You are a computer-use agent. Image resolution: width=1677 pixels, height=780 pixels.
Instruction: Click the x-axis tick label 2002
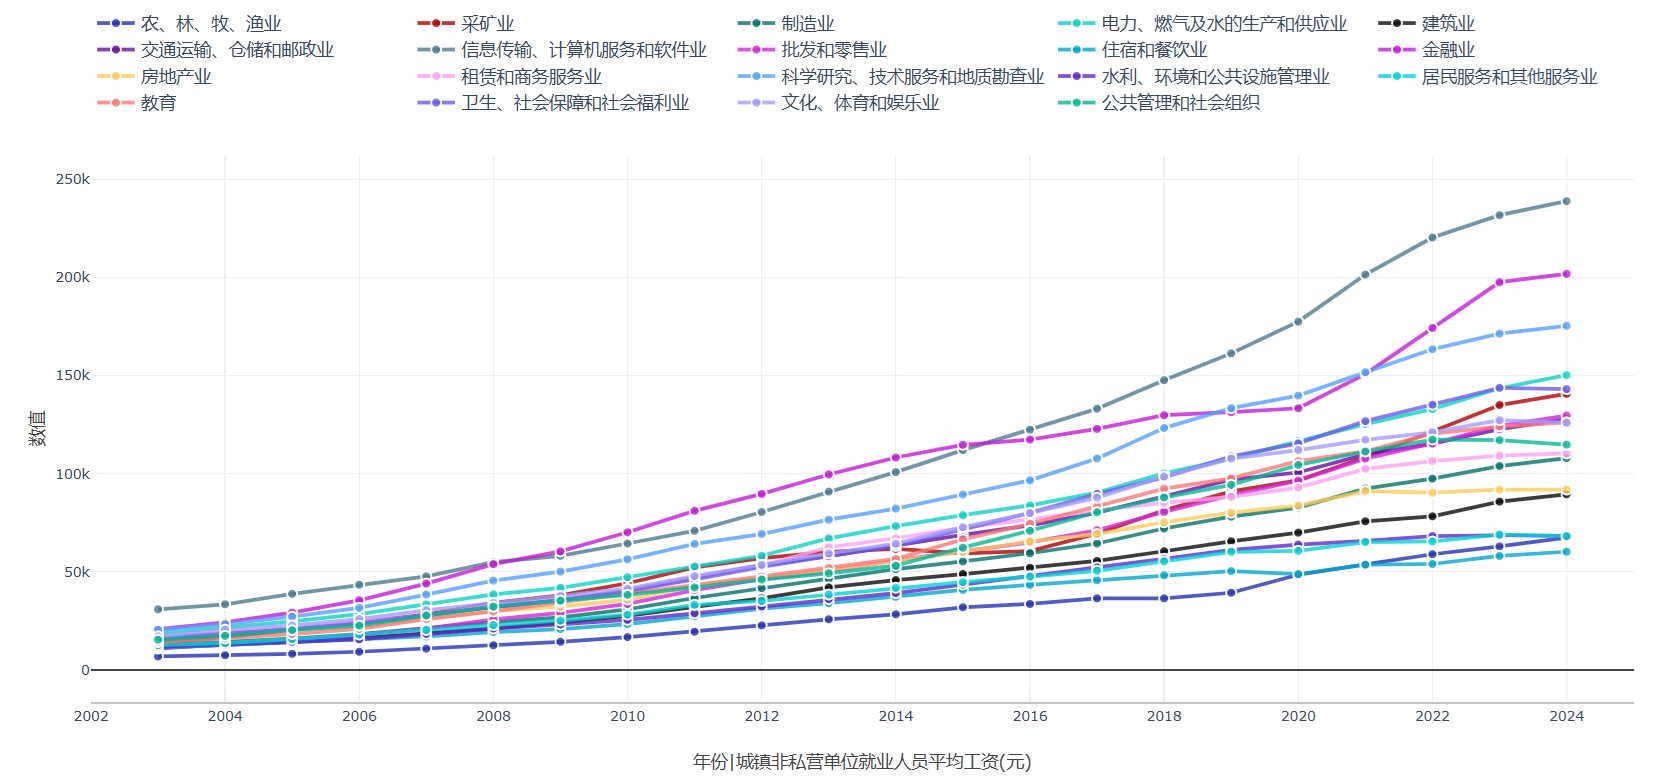point(91,716)
